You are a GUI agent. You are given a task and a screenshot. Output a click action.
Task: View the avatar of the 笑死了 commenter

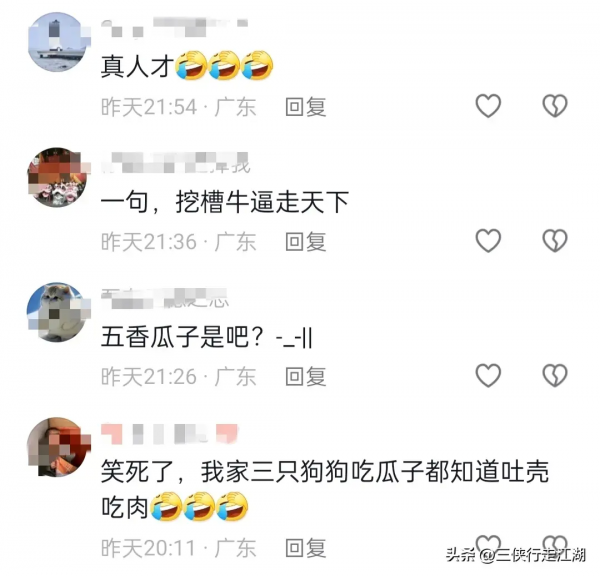57,447
